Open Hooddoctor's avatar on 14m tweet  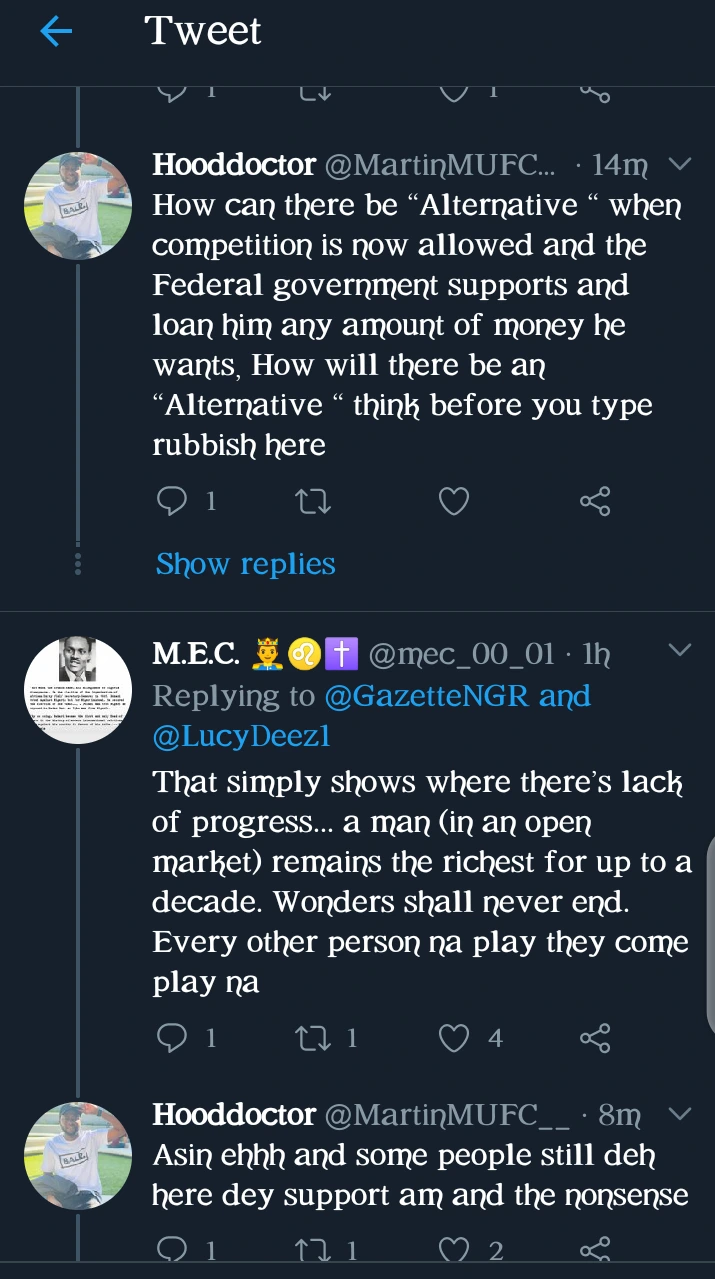click(78, 206)
